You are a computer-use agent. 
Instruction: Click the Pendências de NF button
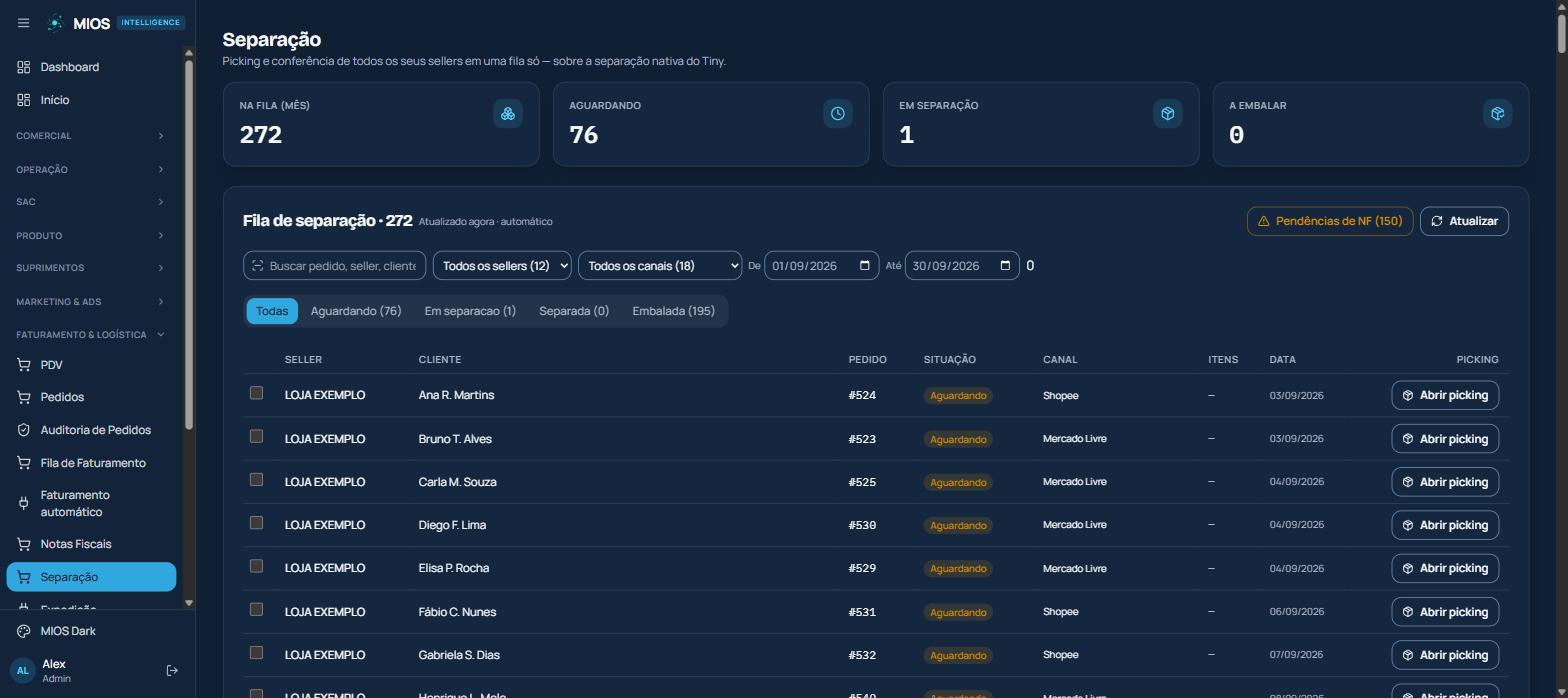pyautogui.click(x=1330, y=221)
